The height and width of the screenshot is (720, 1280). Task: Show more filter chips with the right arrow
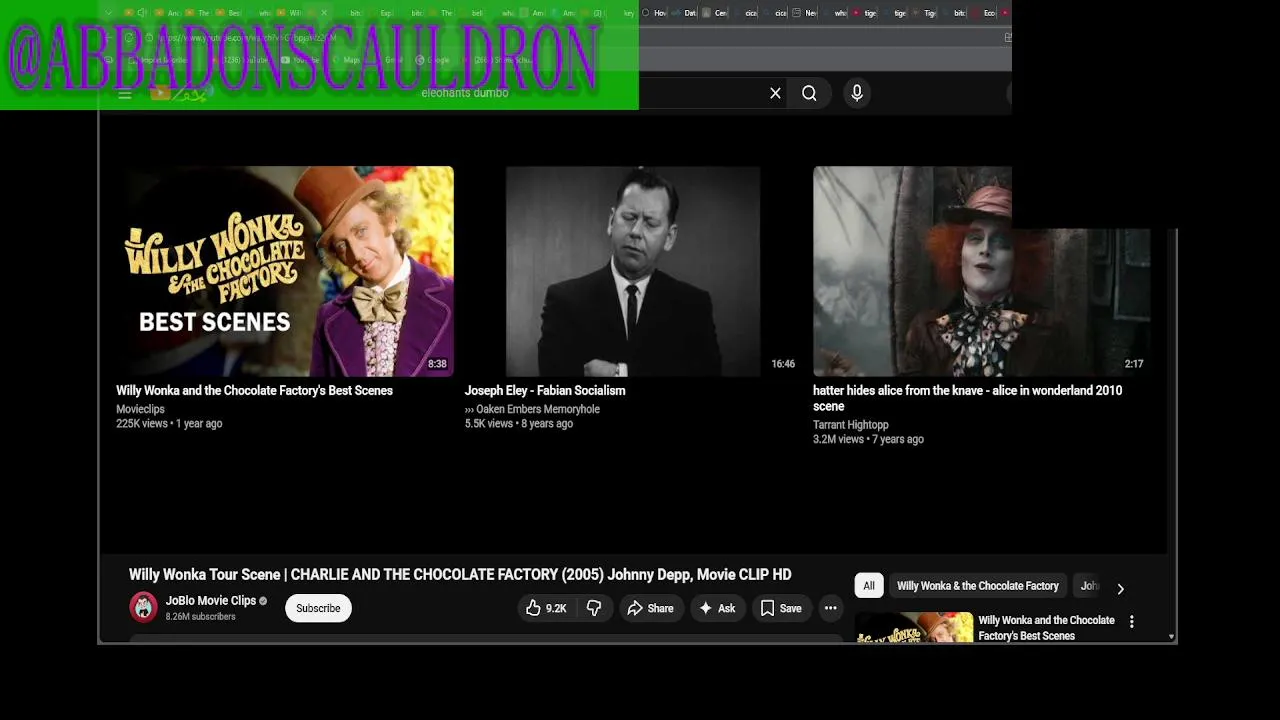[x=1120, y=588]
